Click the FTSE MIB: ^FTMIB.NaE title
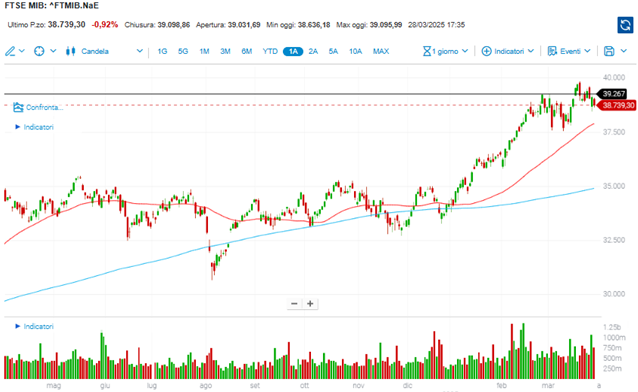This screenshot has width=638, height=392. [x=52, y=6]
